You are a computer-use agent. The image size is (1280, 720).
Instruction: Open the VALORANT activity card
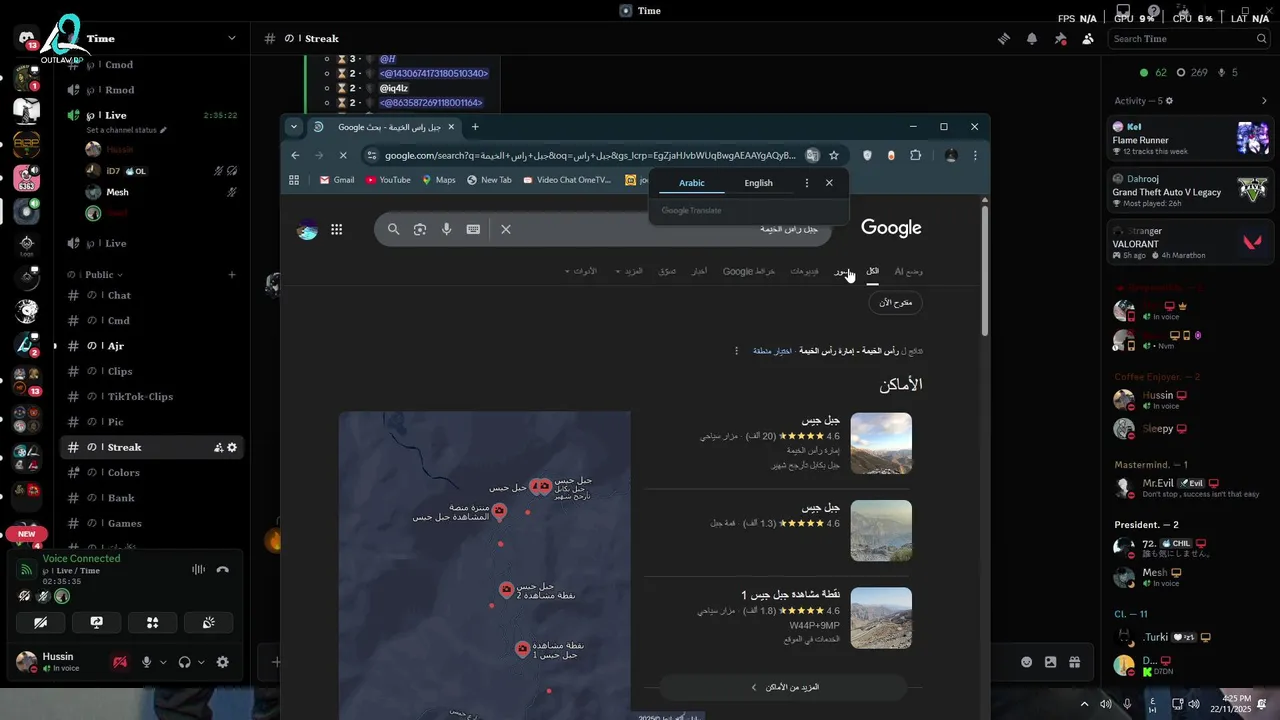pos(1190,242)
